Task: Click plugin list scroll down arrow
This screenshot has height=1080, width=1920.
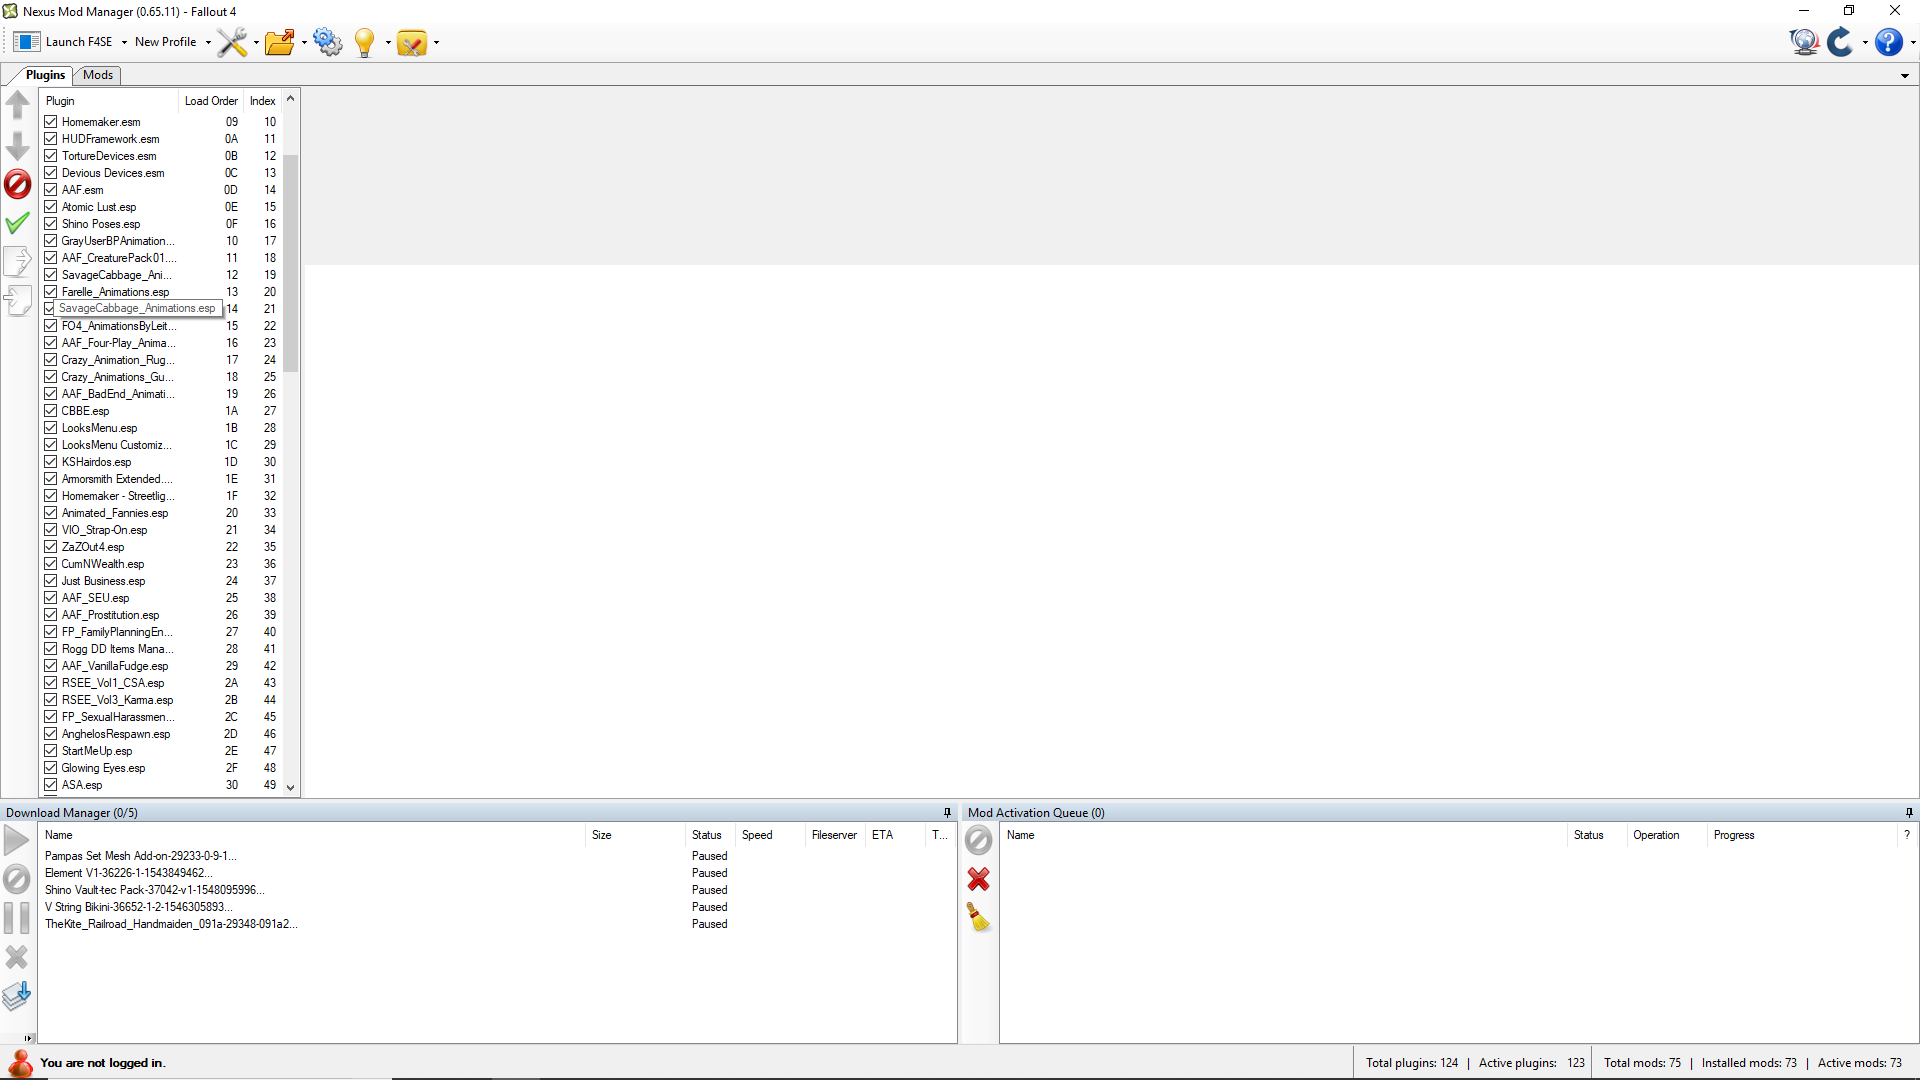Action: 291,787
